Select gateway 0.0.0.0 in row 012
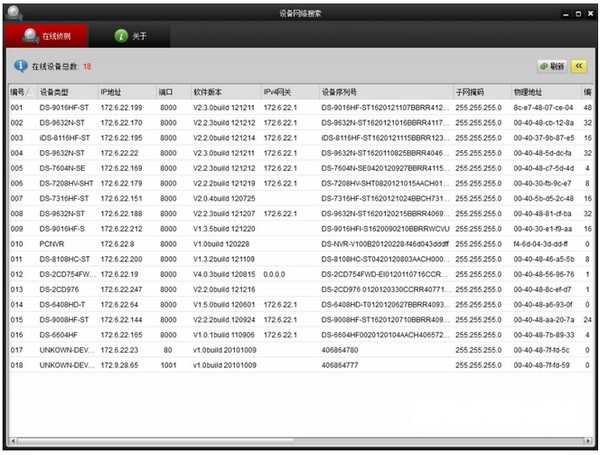The image size is (600, 455). [274, 274]
